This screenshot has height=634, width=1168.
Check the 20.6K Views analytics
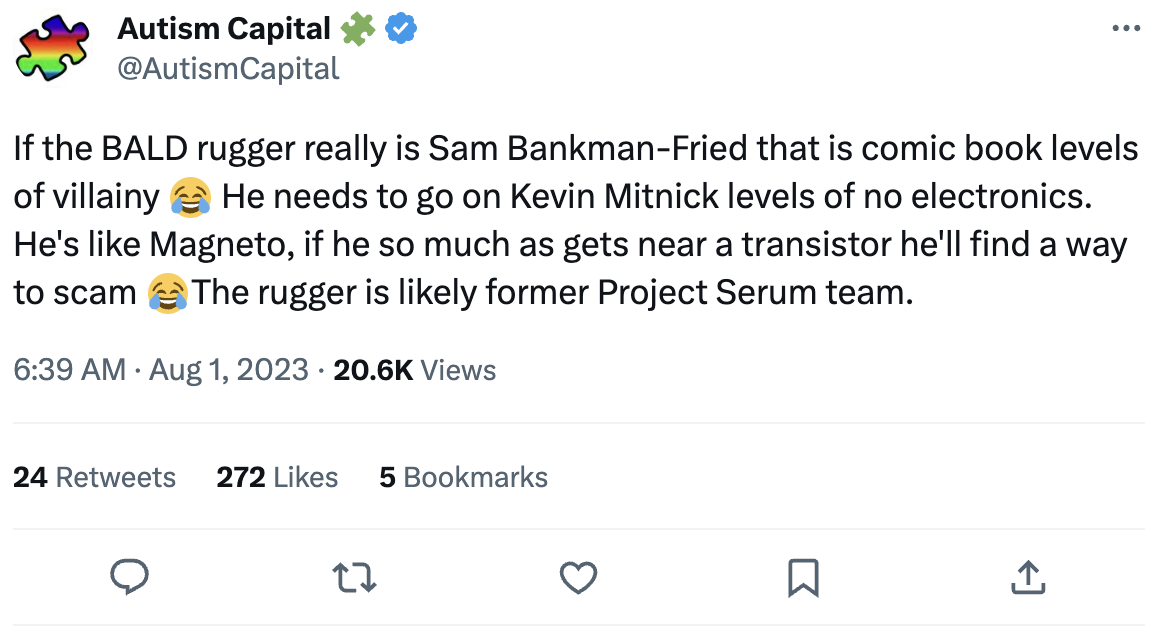coord(414,370)
